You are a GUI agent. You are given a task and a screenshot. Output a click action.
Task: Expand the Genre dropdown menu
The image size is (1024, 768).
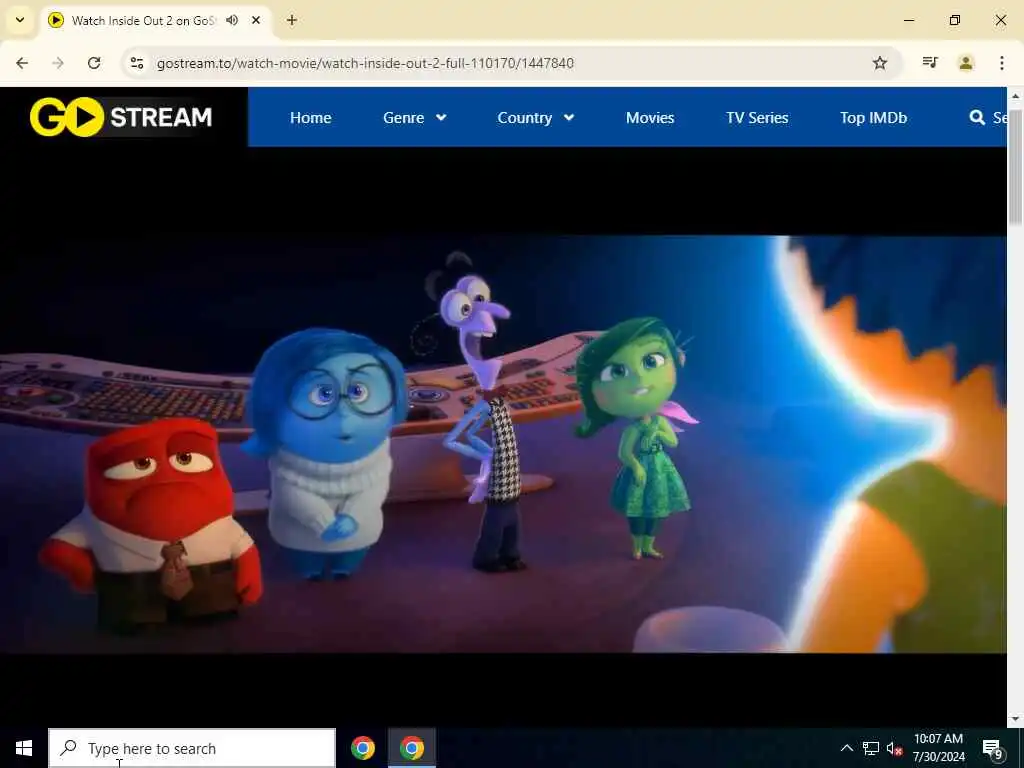click(415, 118)
